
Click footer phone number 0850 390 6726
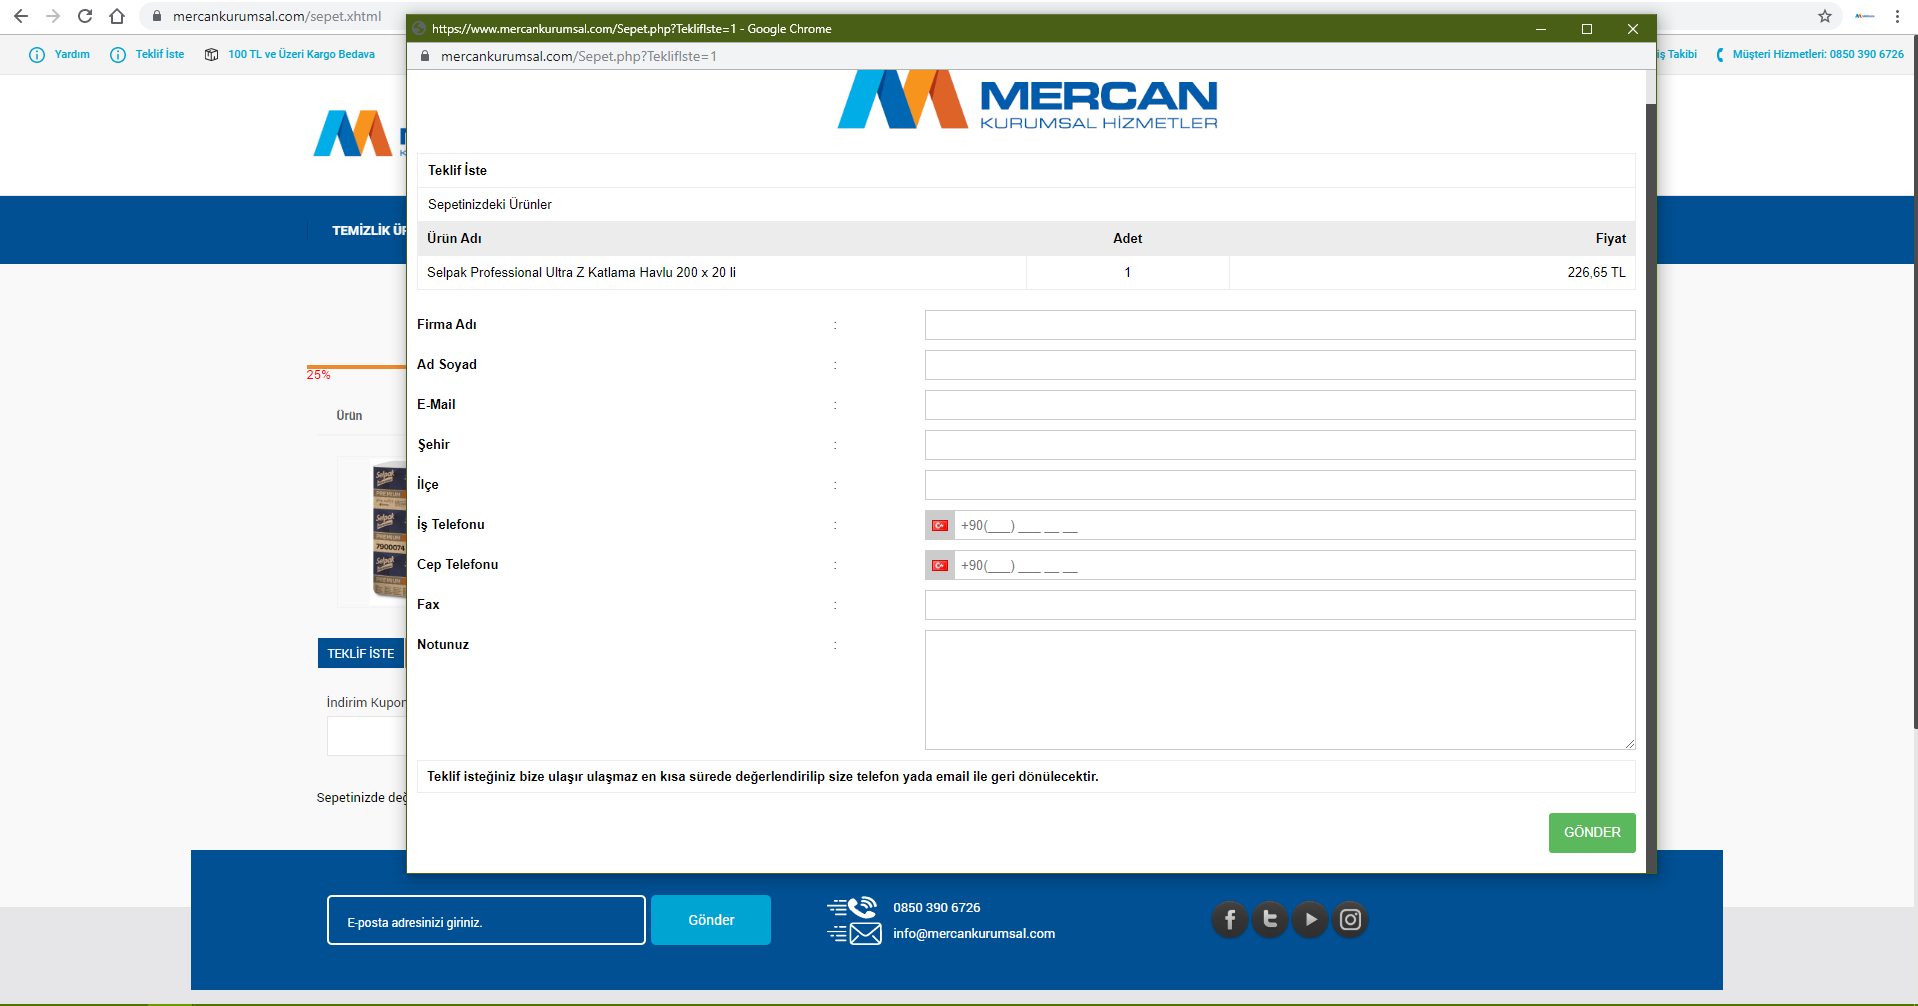(x=937, y=908)
